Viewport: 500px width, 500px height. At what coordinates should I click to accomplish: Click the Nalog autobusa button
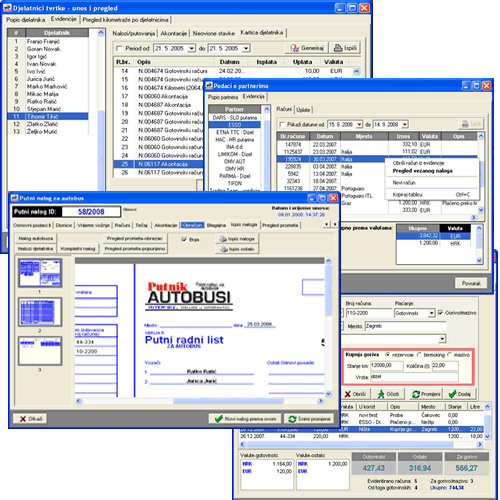[x=35, y=238]
